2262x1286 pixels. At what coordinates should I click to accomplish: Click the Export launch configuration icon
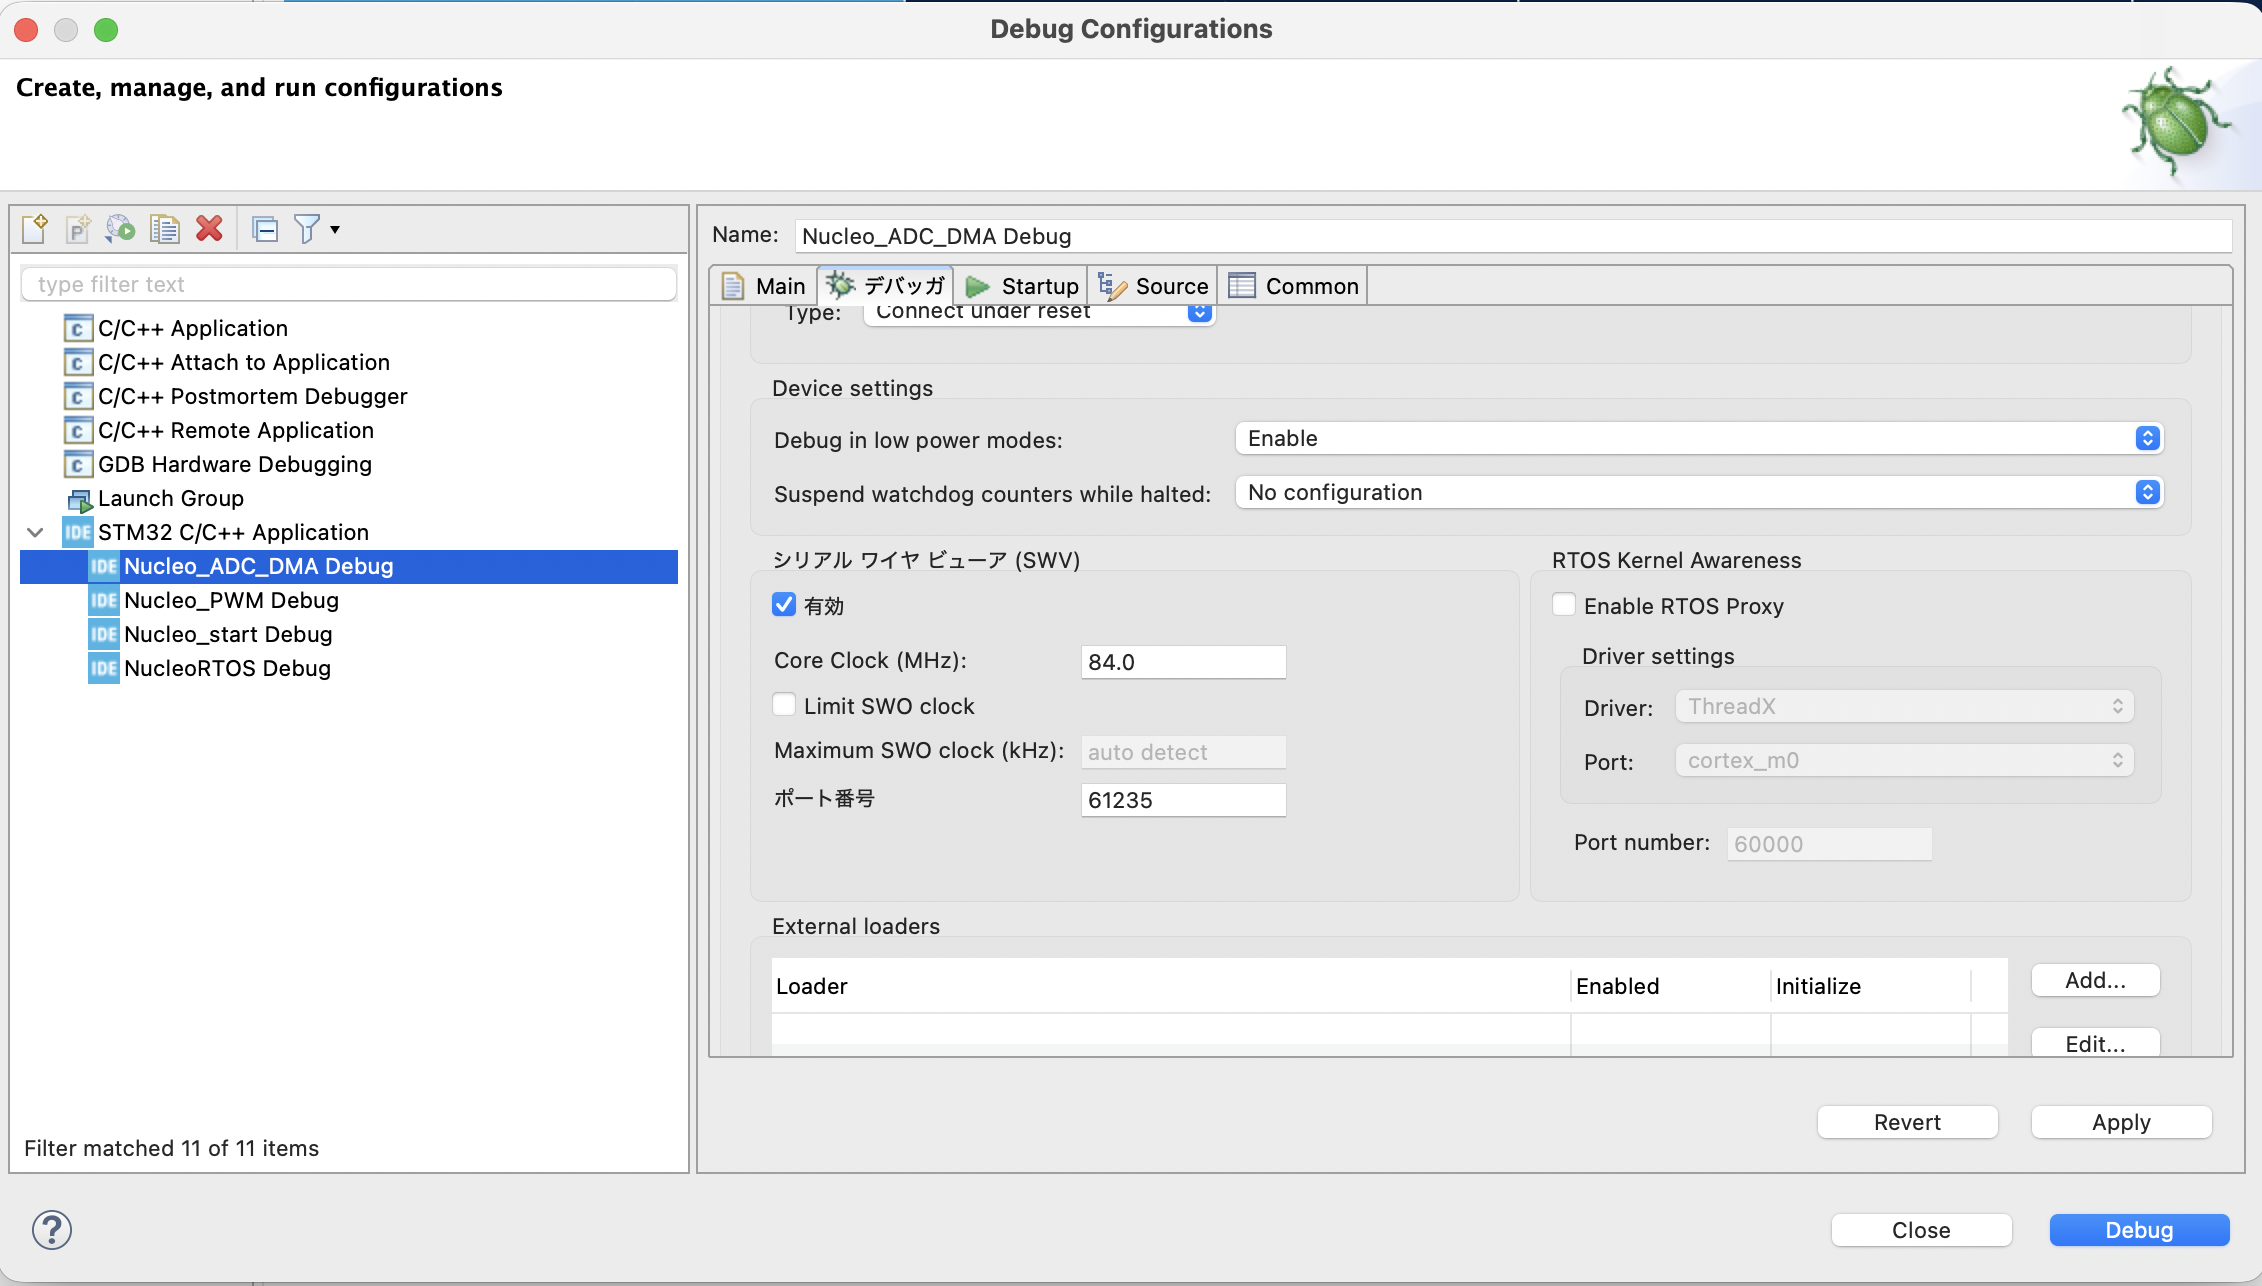tap(121, 229)
